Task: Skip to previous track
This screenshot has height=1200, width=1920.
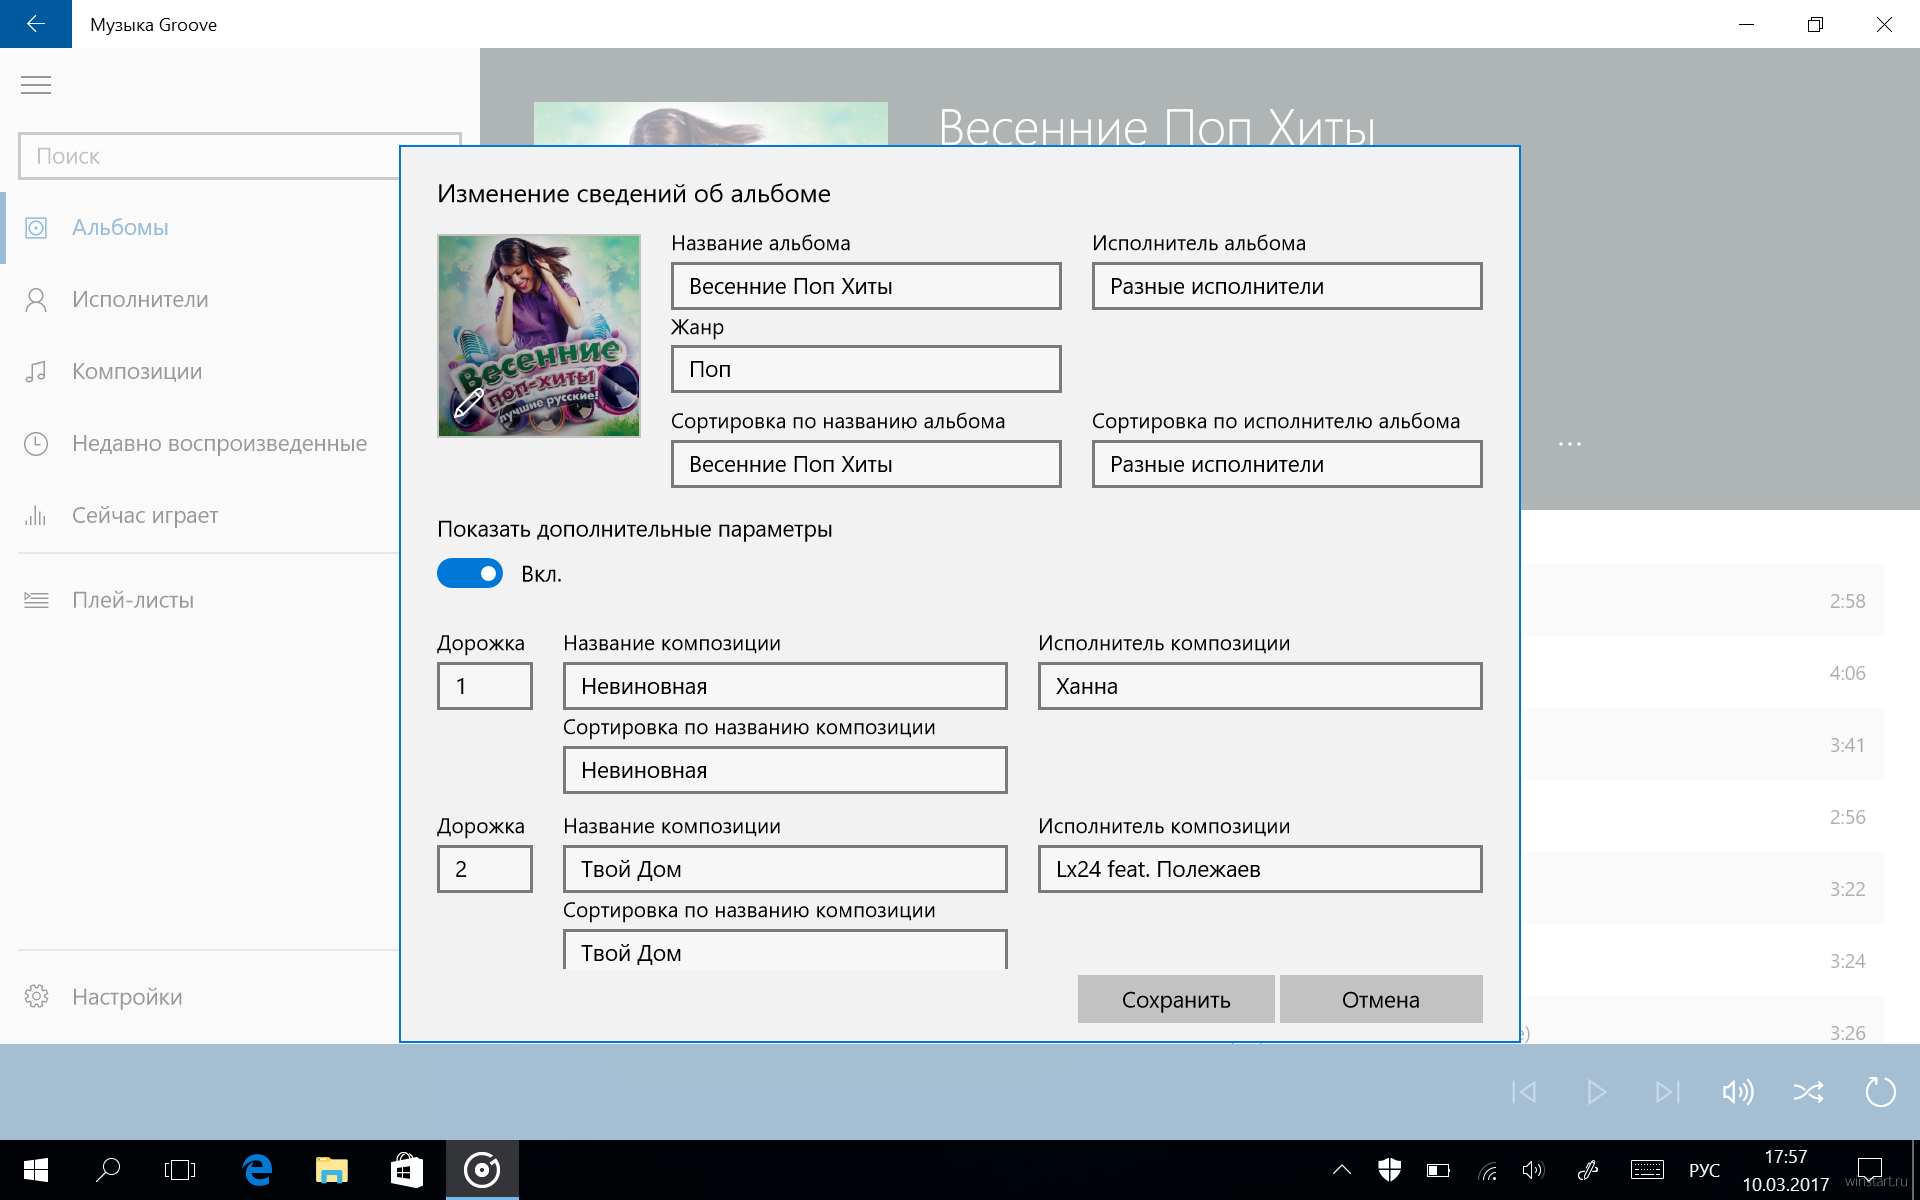Action: click(1524, 1092)
